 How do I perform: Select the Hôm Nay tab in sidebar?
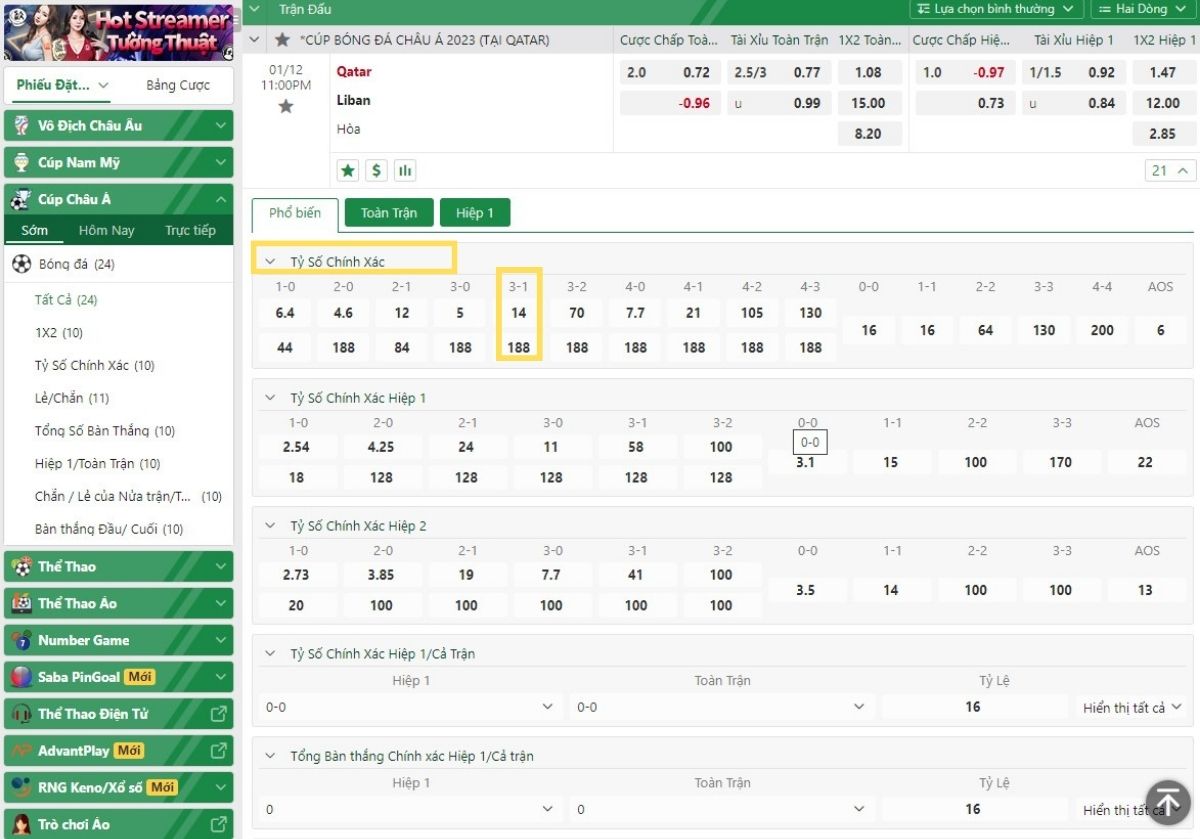click(108, 230)
